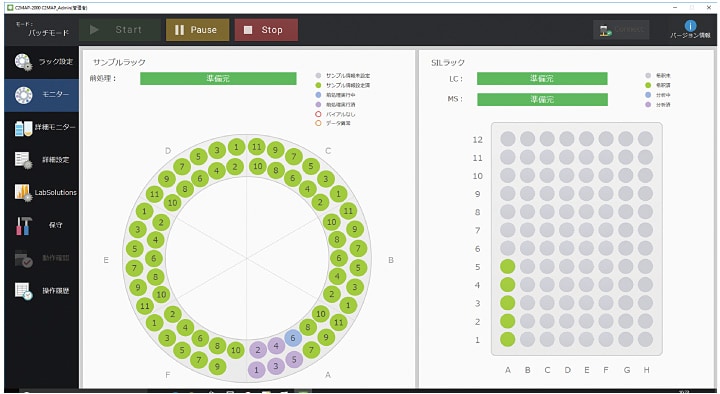720x394 pixels.
Task: Click green SIL rack well A5
Action: pos(507,266)
